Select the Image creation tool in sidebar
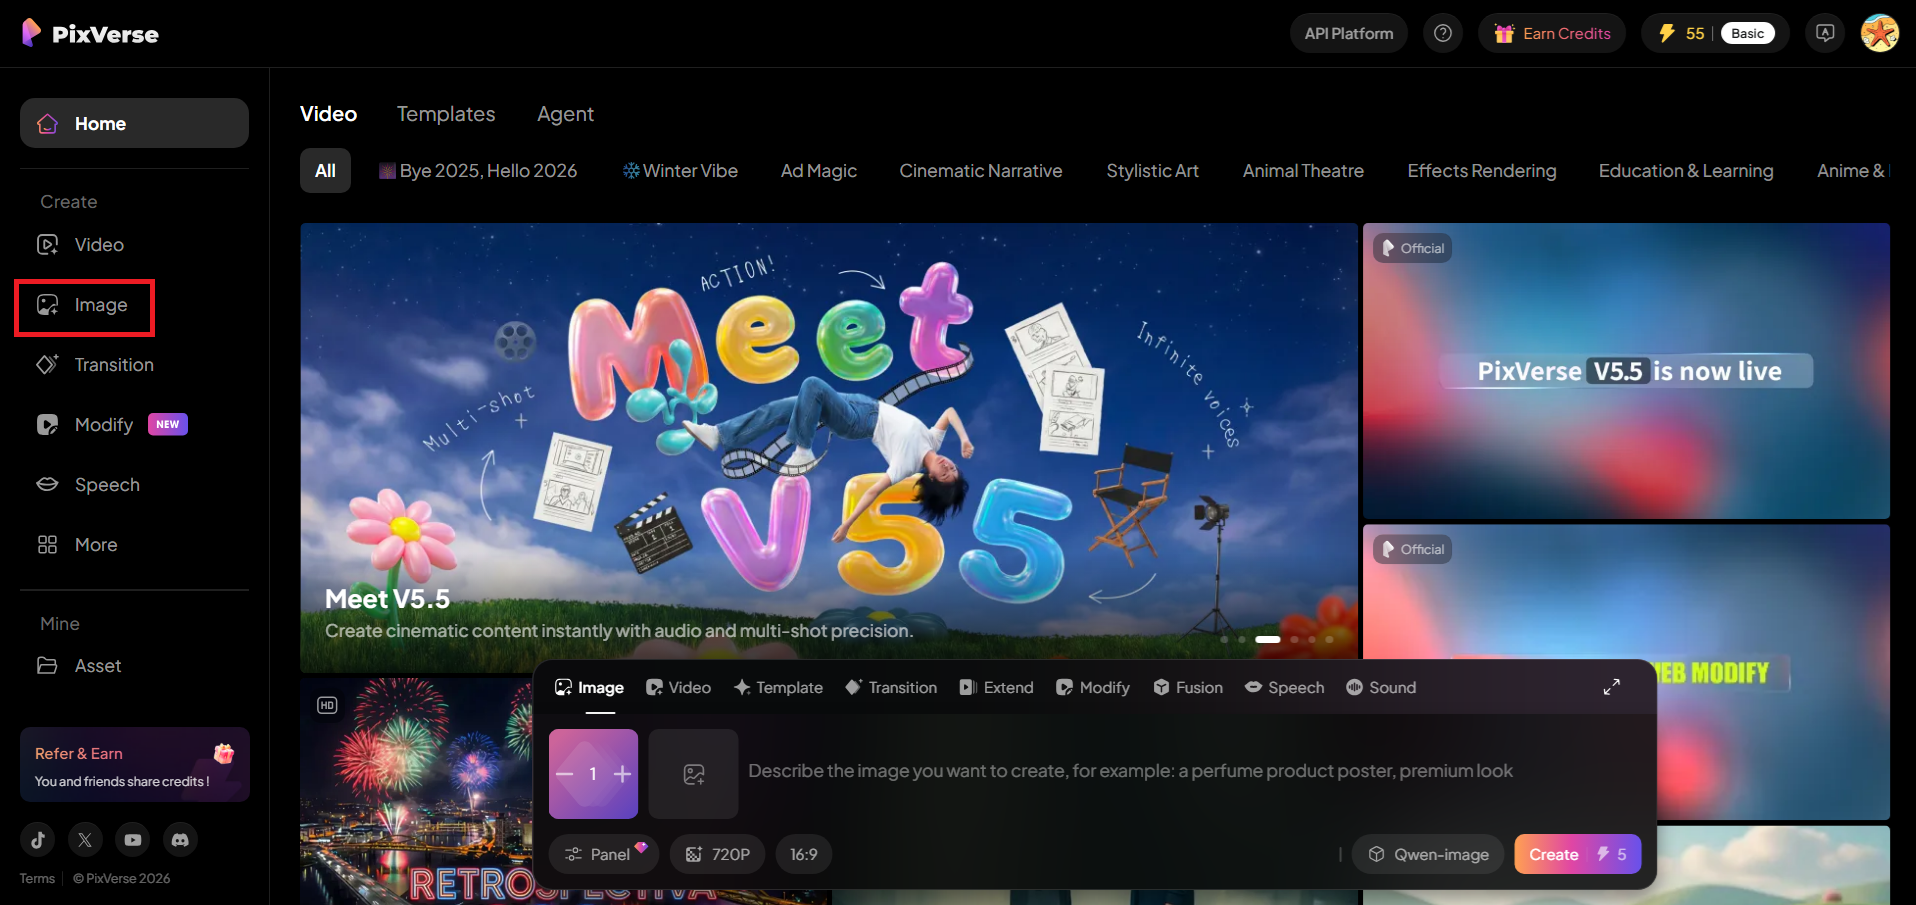Image resolution: width=1916 pixels, height=905 pixels. click(84, 305)
